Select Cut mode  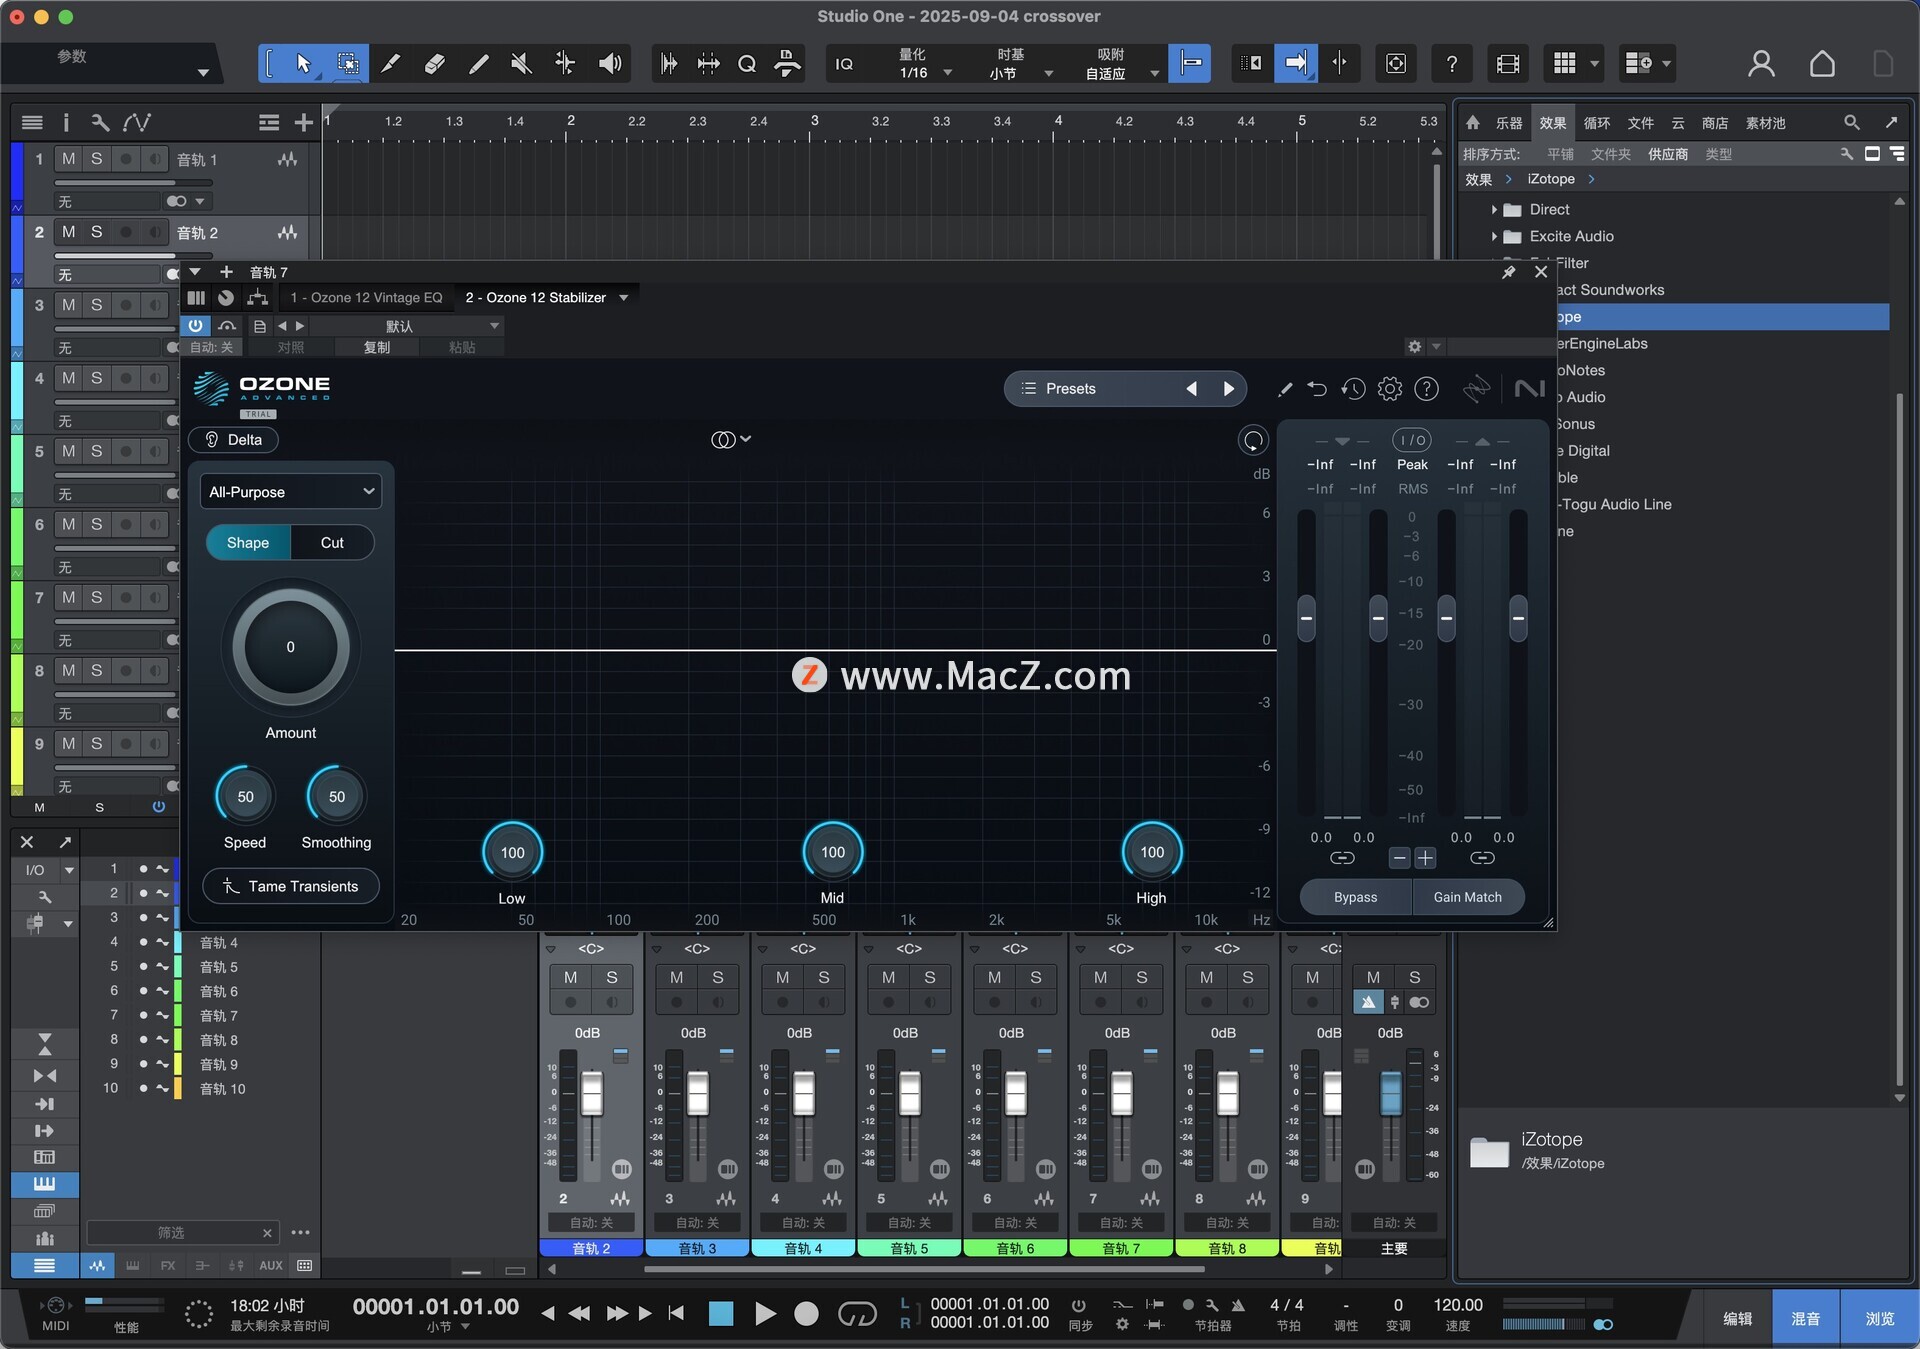click(x=332, y=543)
